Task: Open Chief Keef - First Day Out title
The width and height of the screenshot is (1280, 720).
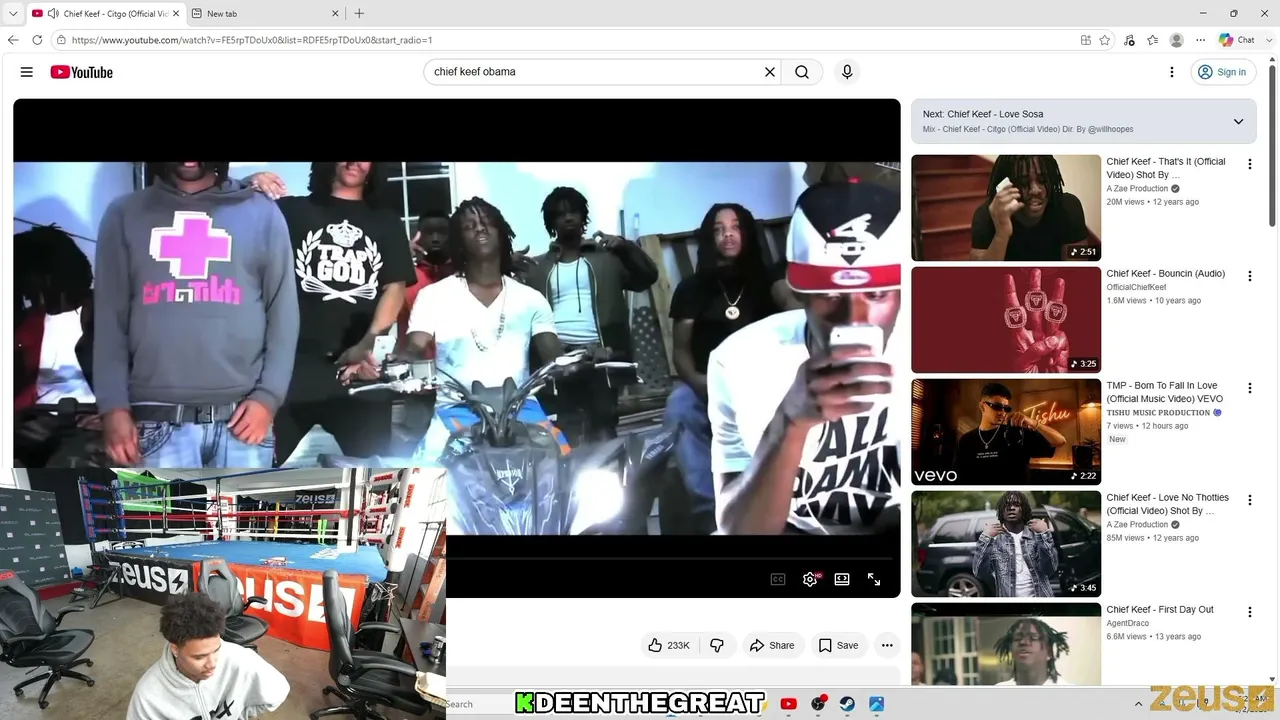Action: [1160, 610]
